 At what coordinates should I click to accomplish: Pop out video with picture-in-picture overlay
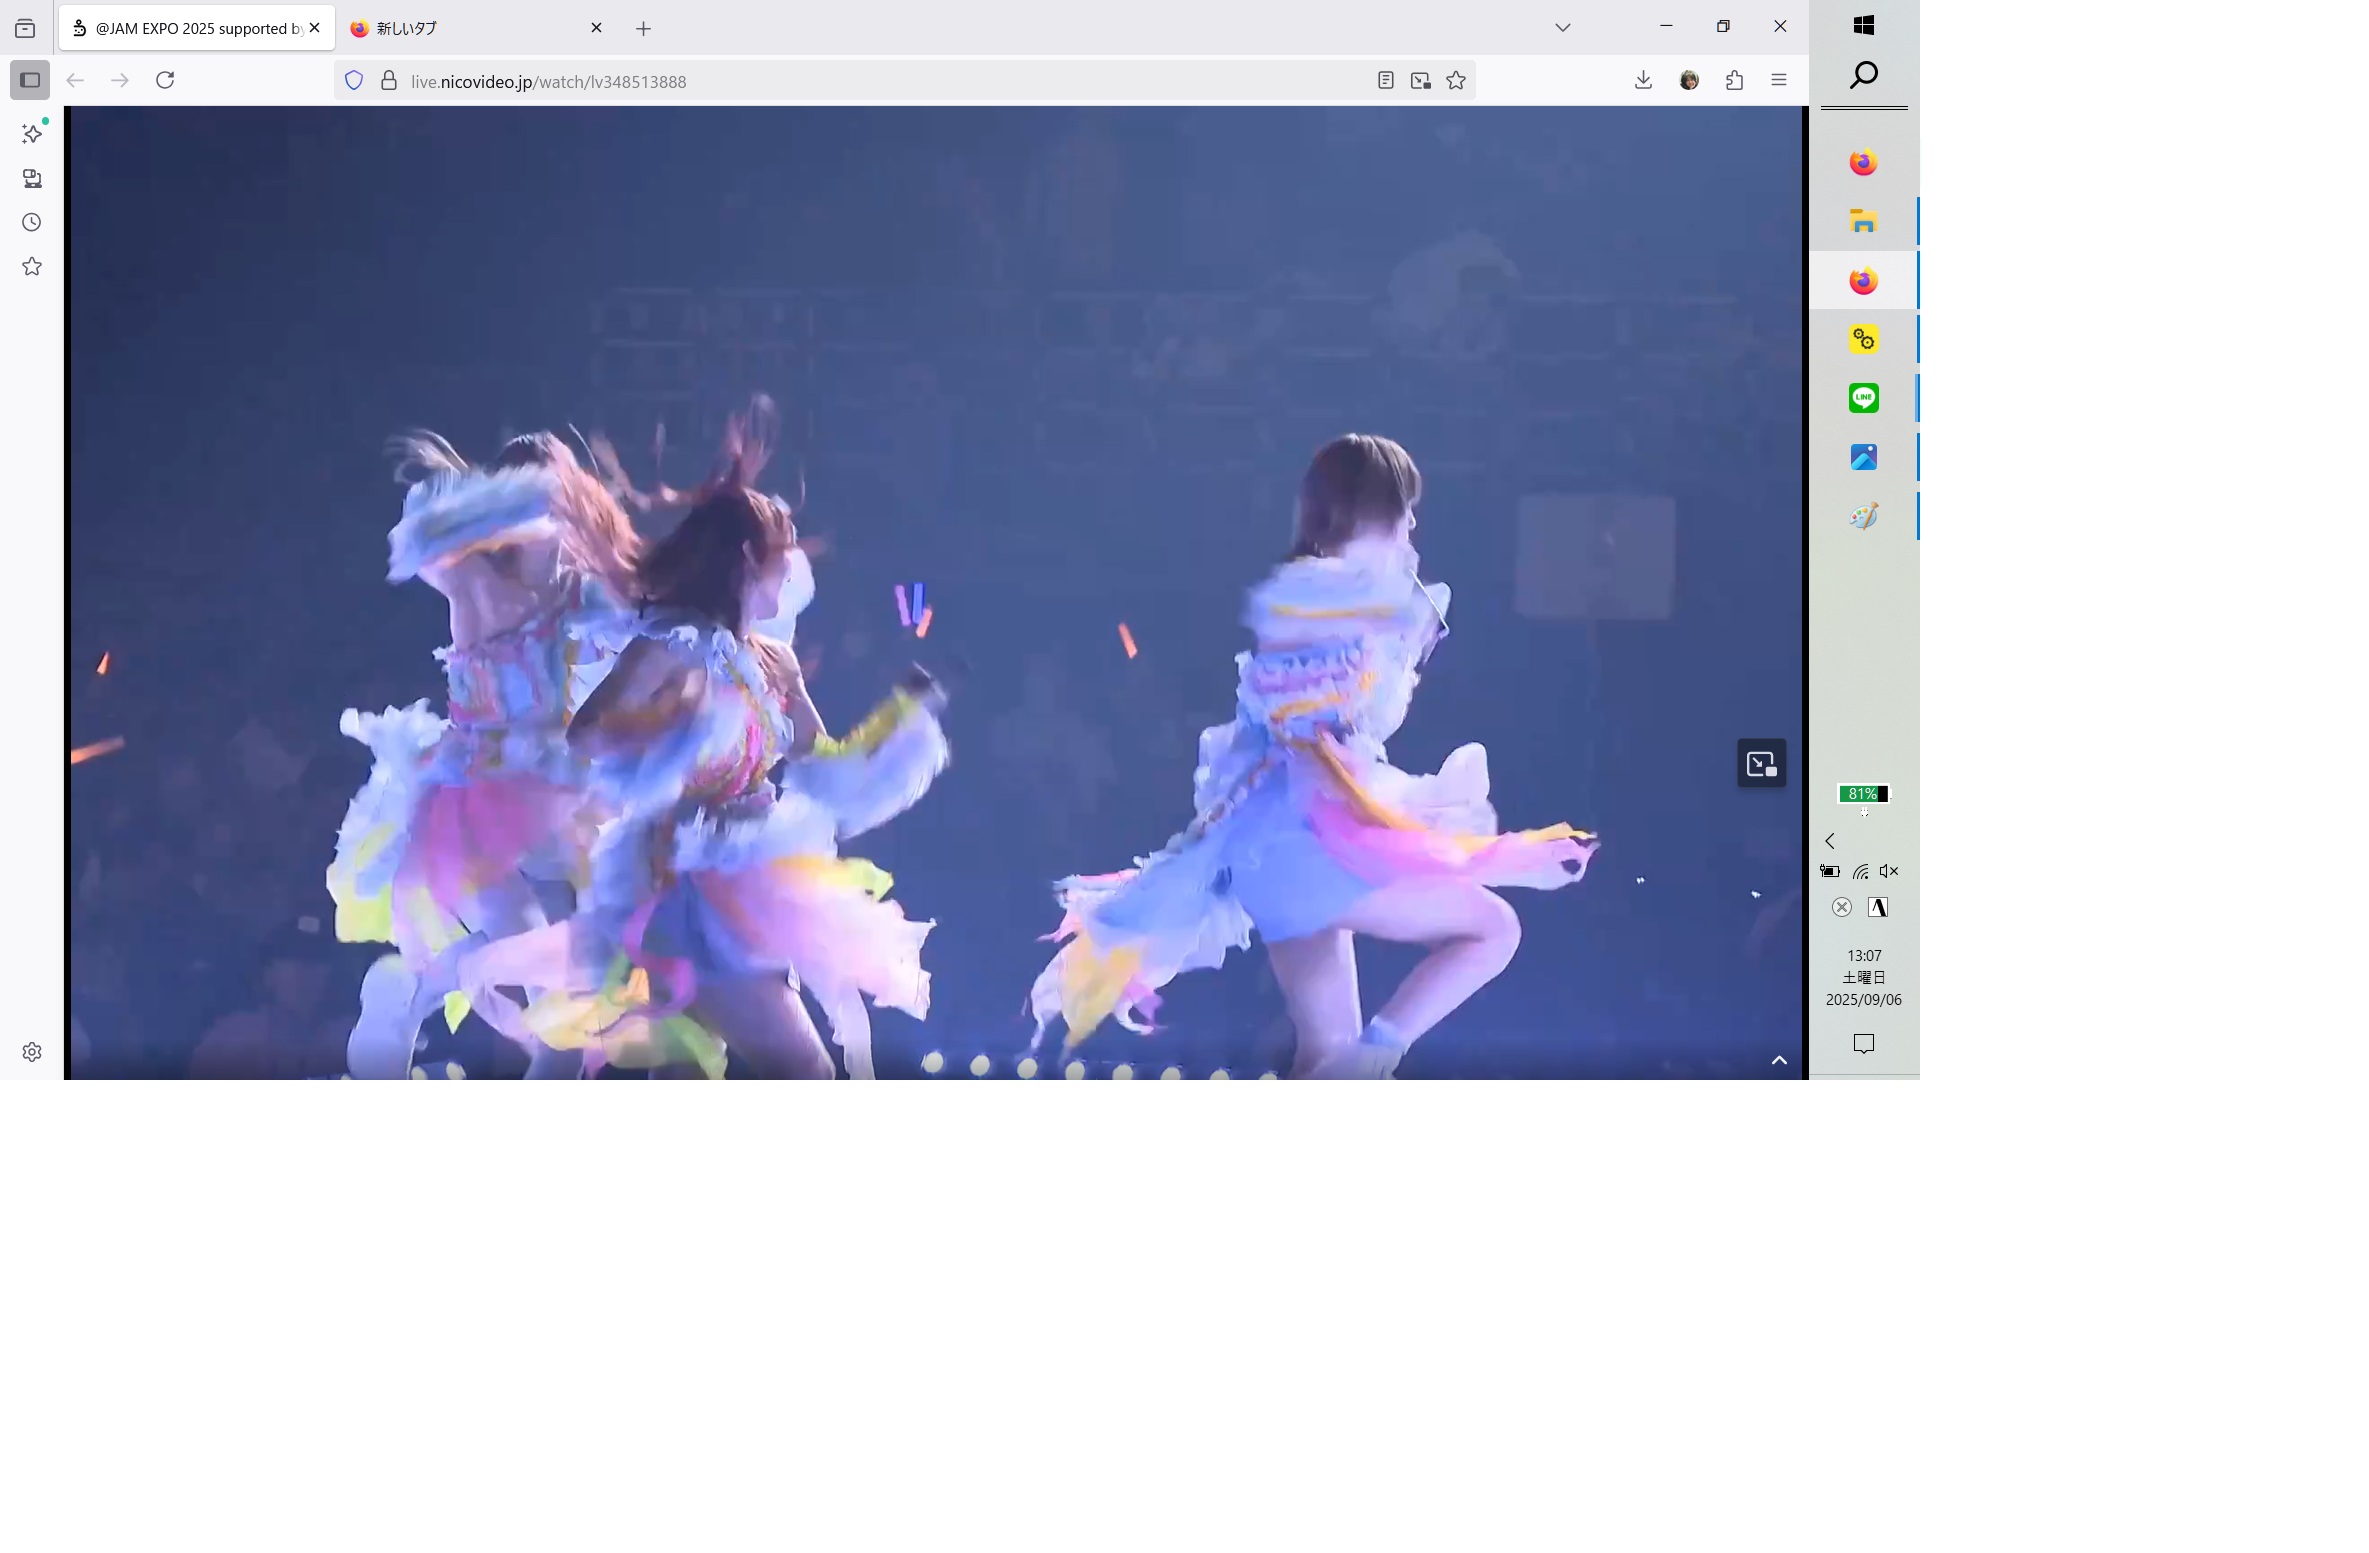point(1761,764)
